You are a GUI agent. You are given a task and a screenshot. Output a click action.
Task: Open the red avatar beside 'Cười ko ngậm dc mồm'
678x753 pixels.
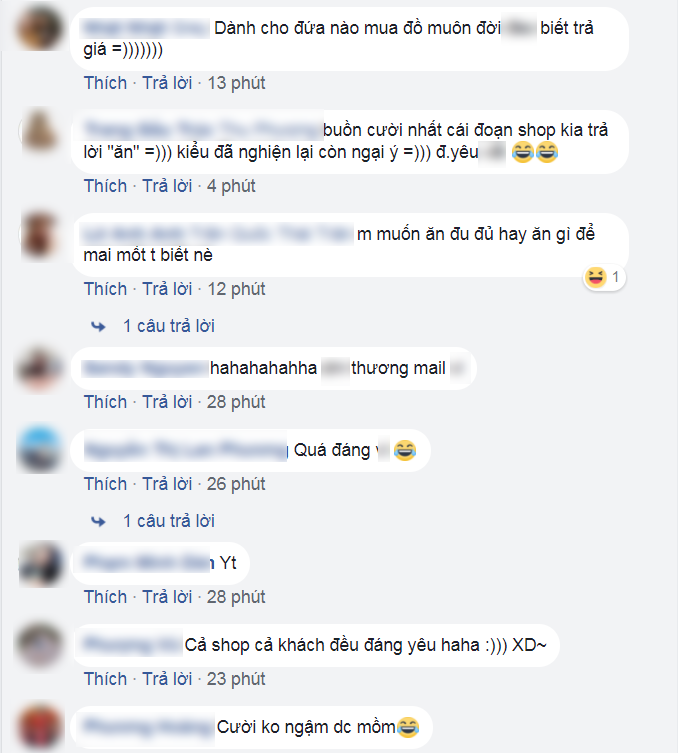tap(40, 727)
